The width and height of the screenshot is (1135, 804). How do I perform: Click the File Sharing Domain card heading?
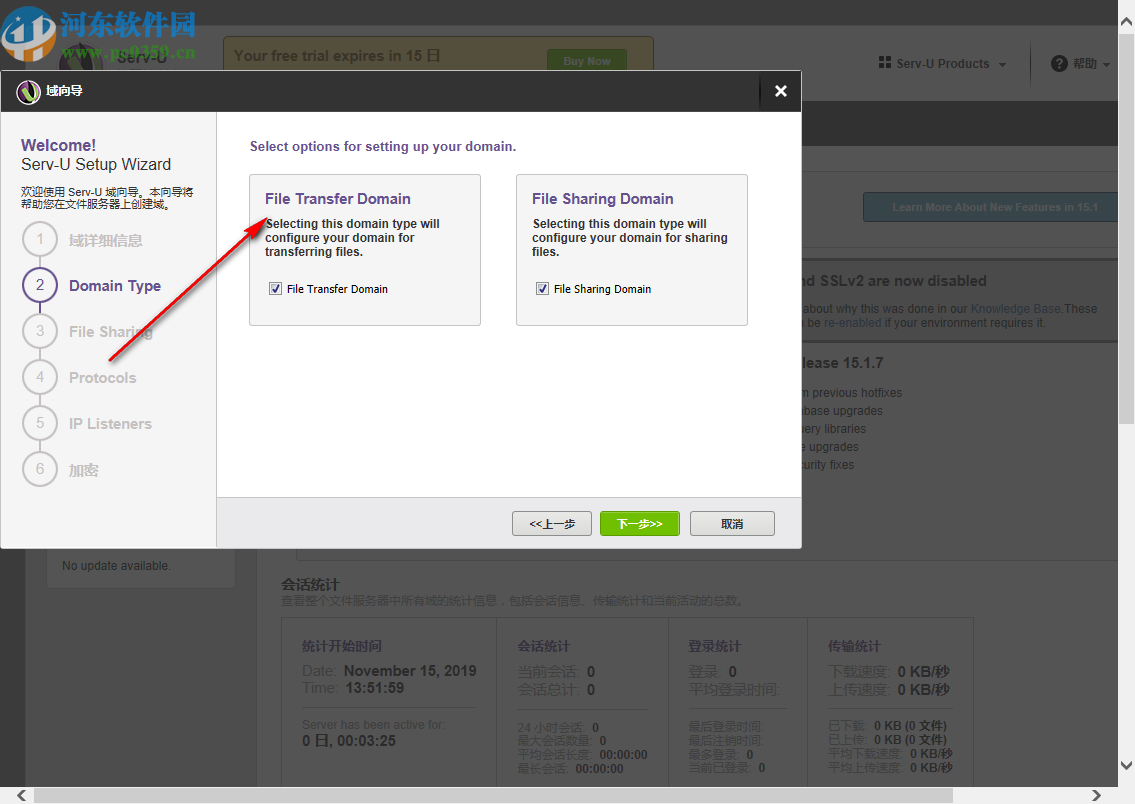click(602, 199)
